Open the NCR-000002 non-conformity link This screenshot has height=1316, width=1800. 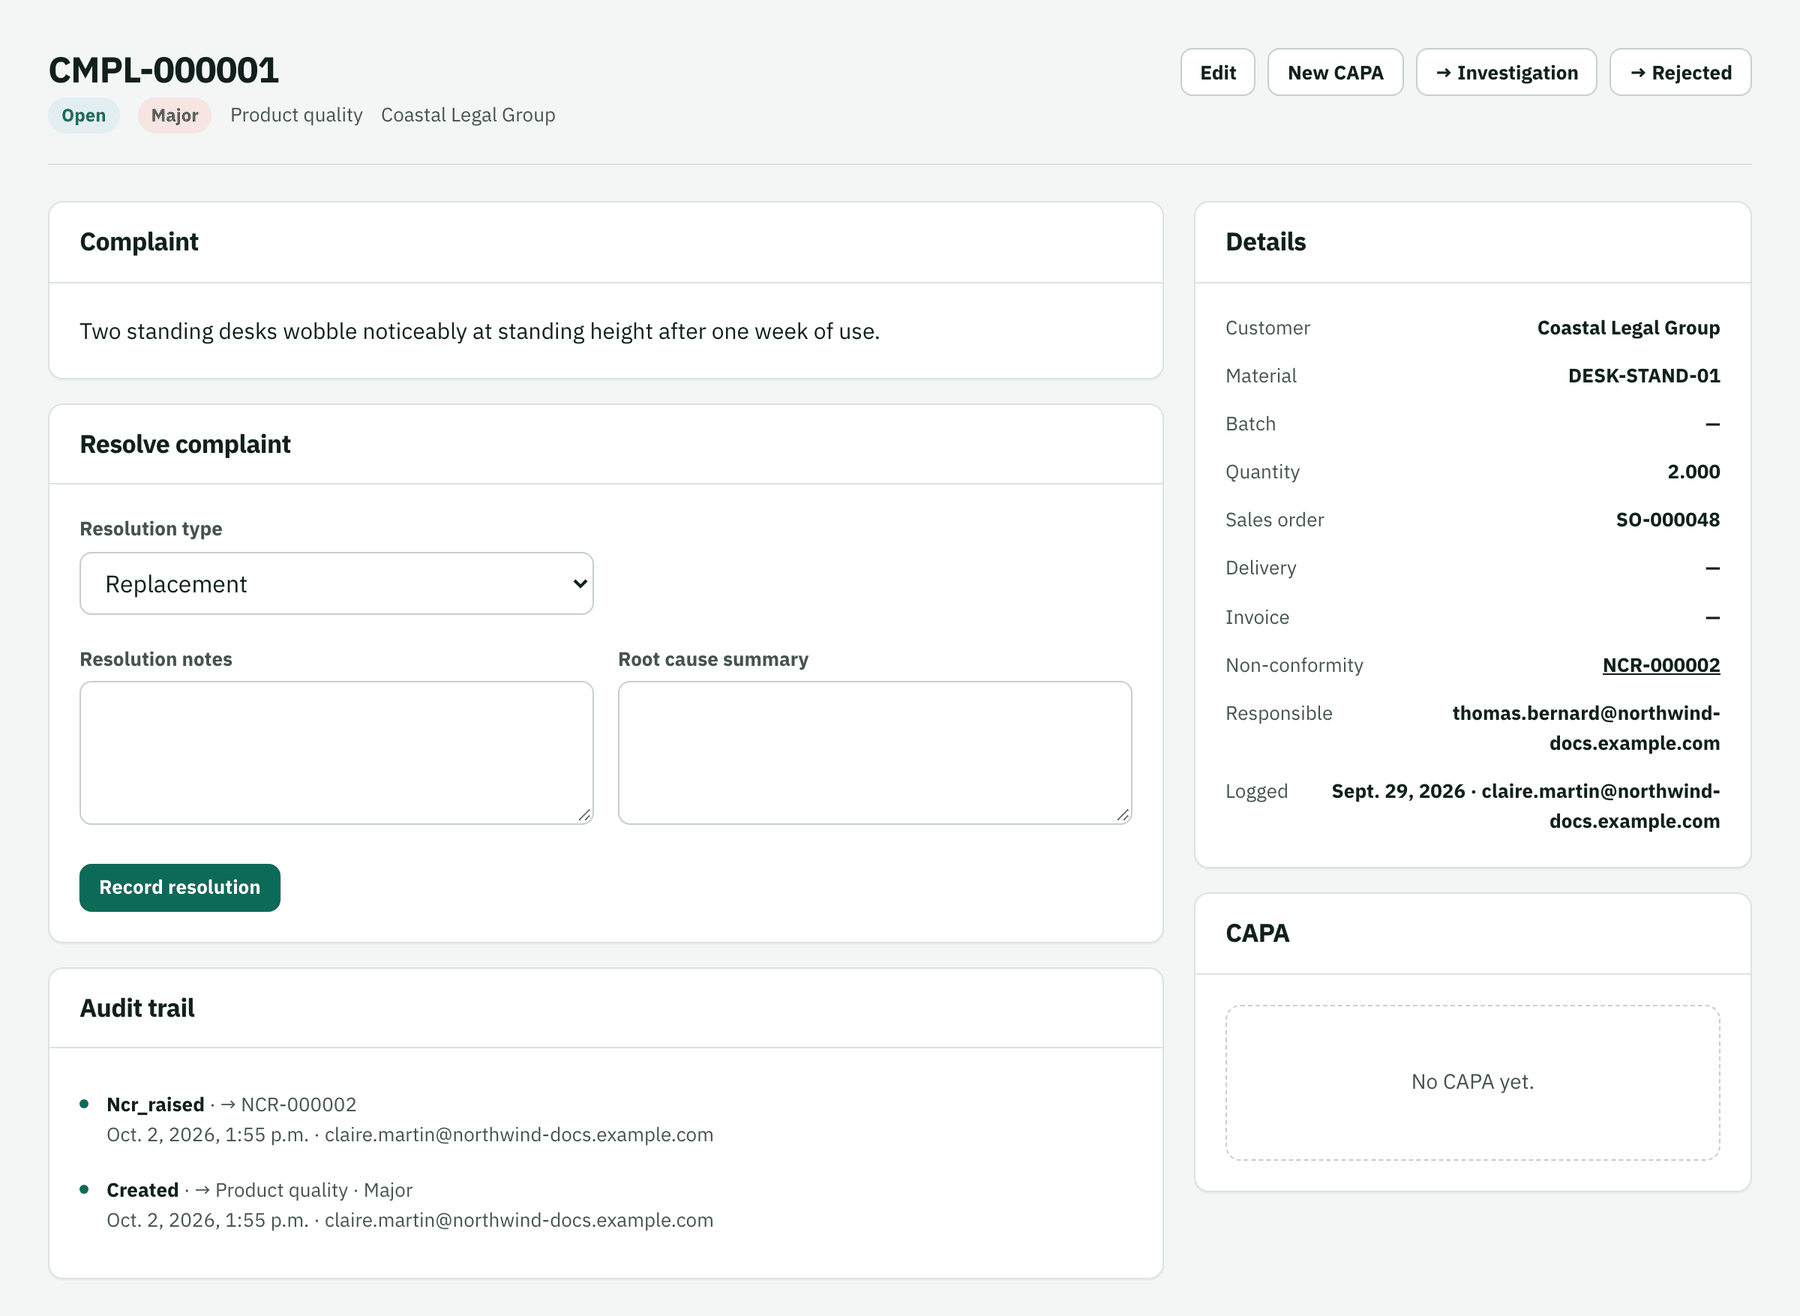click(1661, 665)
